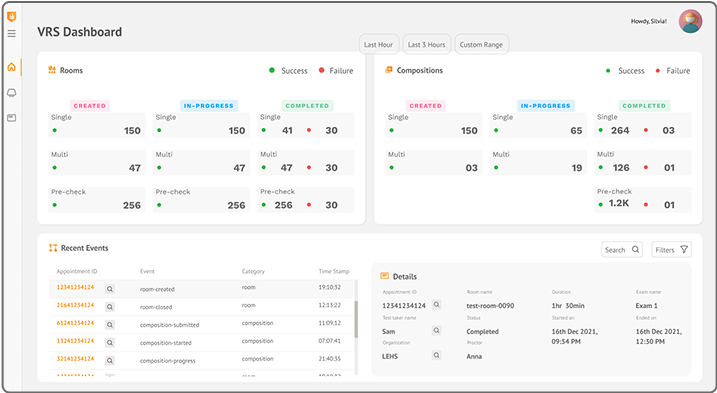
Task: Click the Compositions Completed Pre-check card
Action: tap(643, 199)
